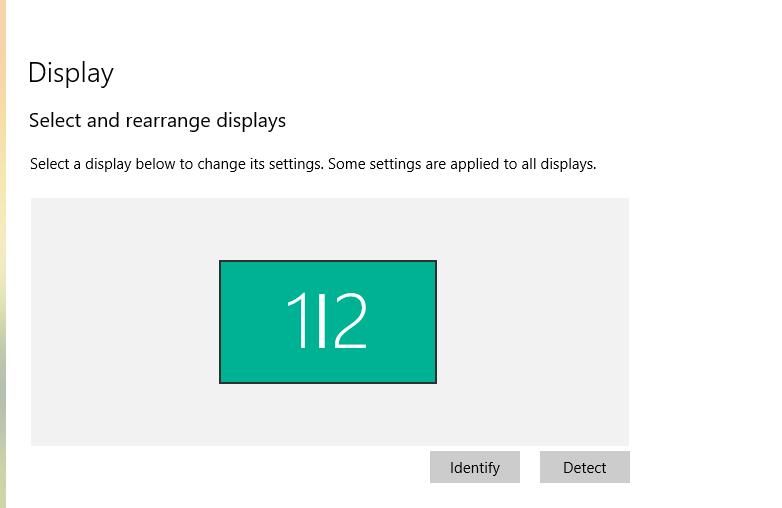The image size is (782, 508).
Task: Select the 1|2 duplicated display monitor
Action: coord(328,322)
